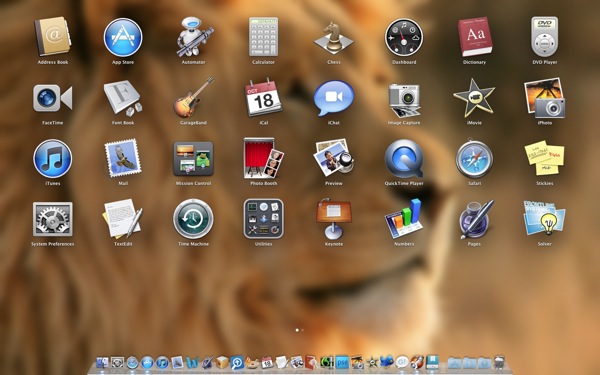The width and height of the screenshot is (600, 375).
Task: Open the Solver app
Action: coord(545,219)
